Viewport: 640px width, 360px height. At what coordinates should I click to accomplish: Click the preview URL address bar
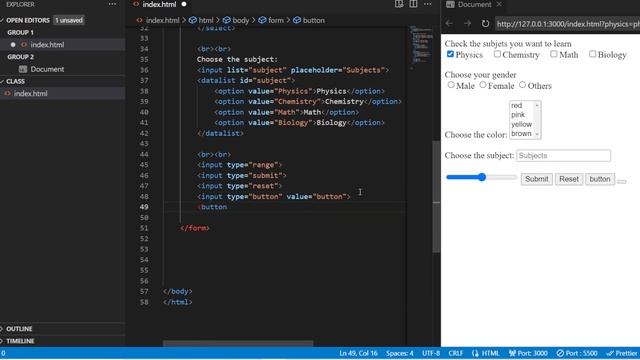(567, 24)
